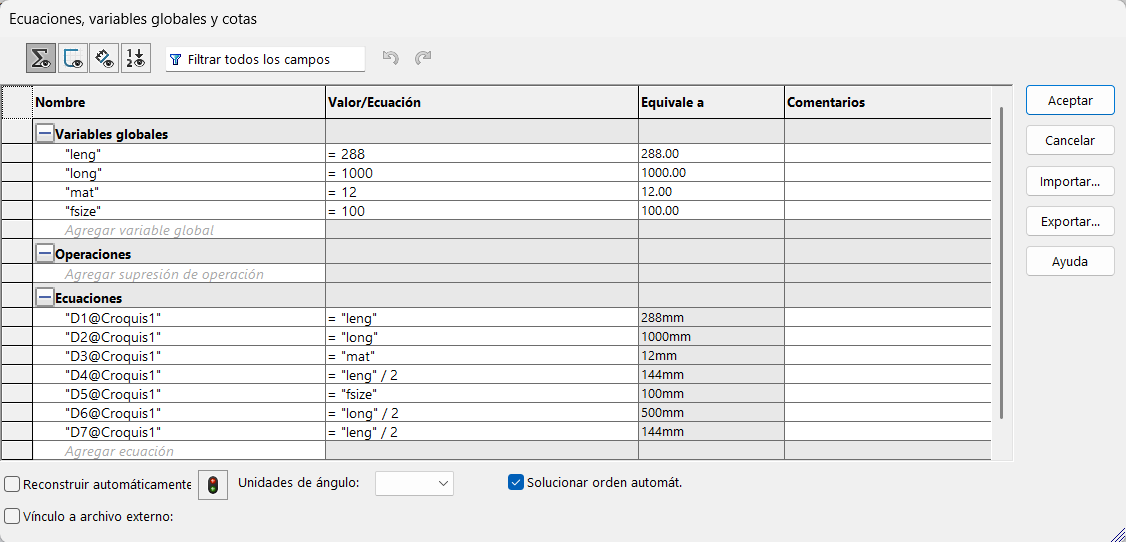Click the traffic light rebuild icon

[x=213, y=485]
